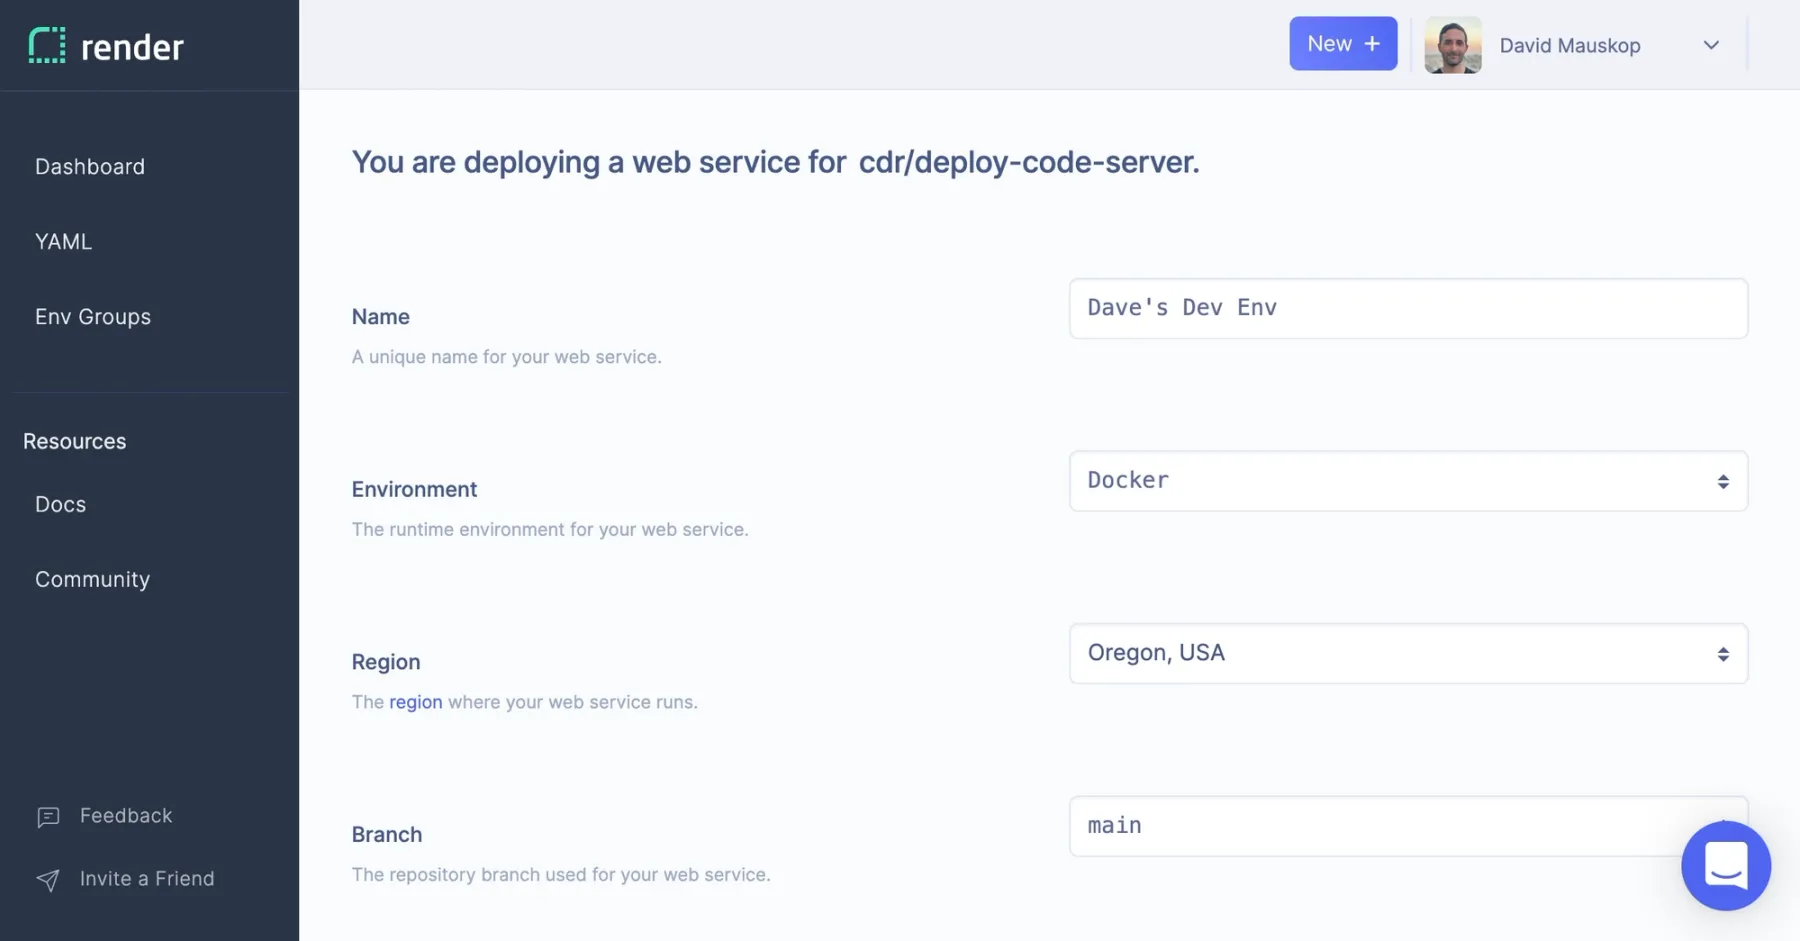Open the Feedback speech bubble icon

tap(49, 817)
